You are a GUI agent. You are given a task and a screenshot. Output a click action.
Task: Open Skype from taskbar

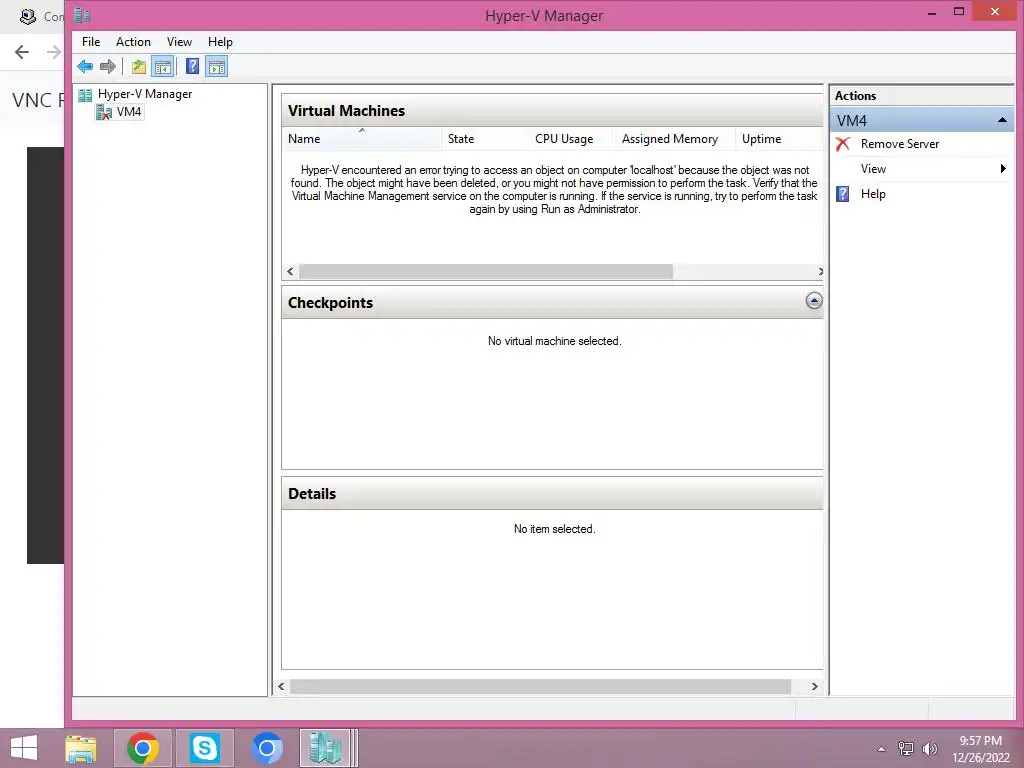click(x=204, y=748)
